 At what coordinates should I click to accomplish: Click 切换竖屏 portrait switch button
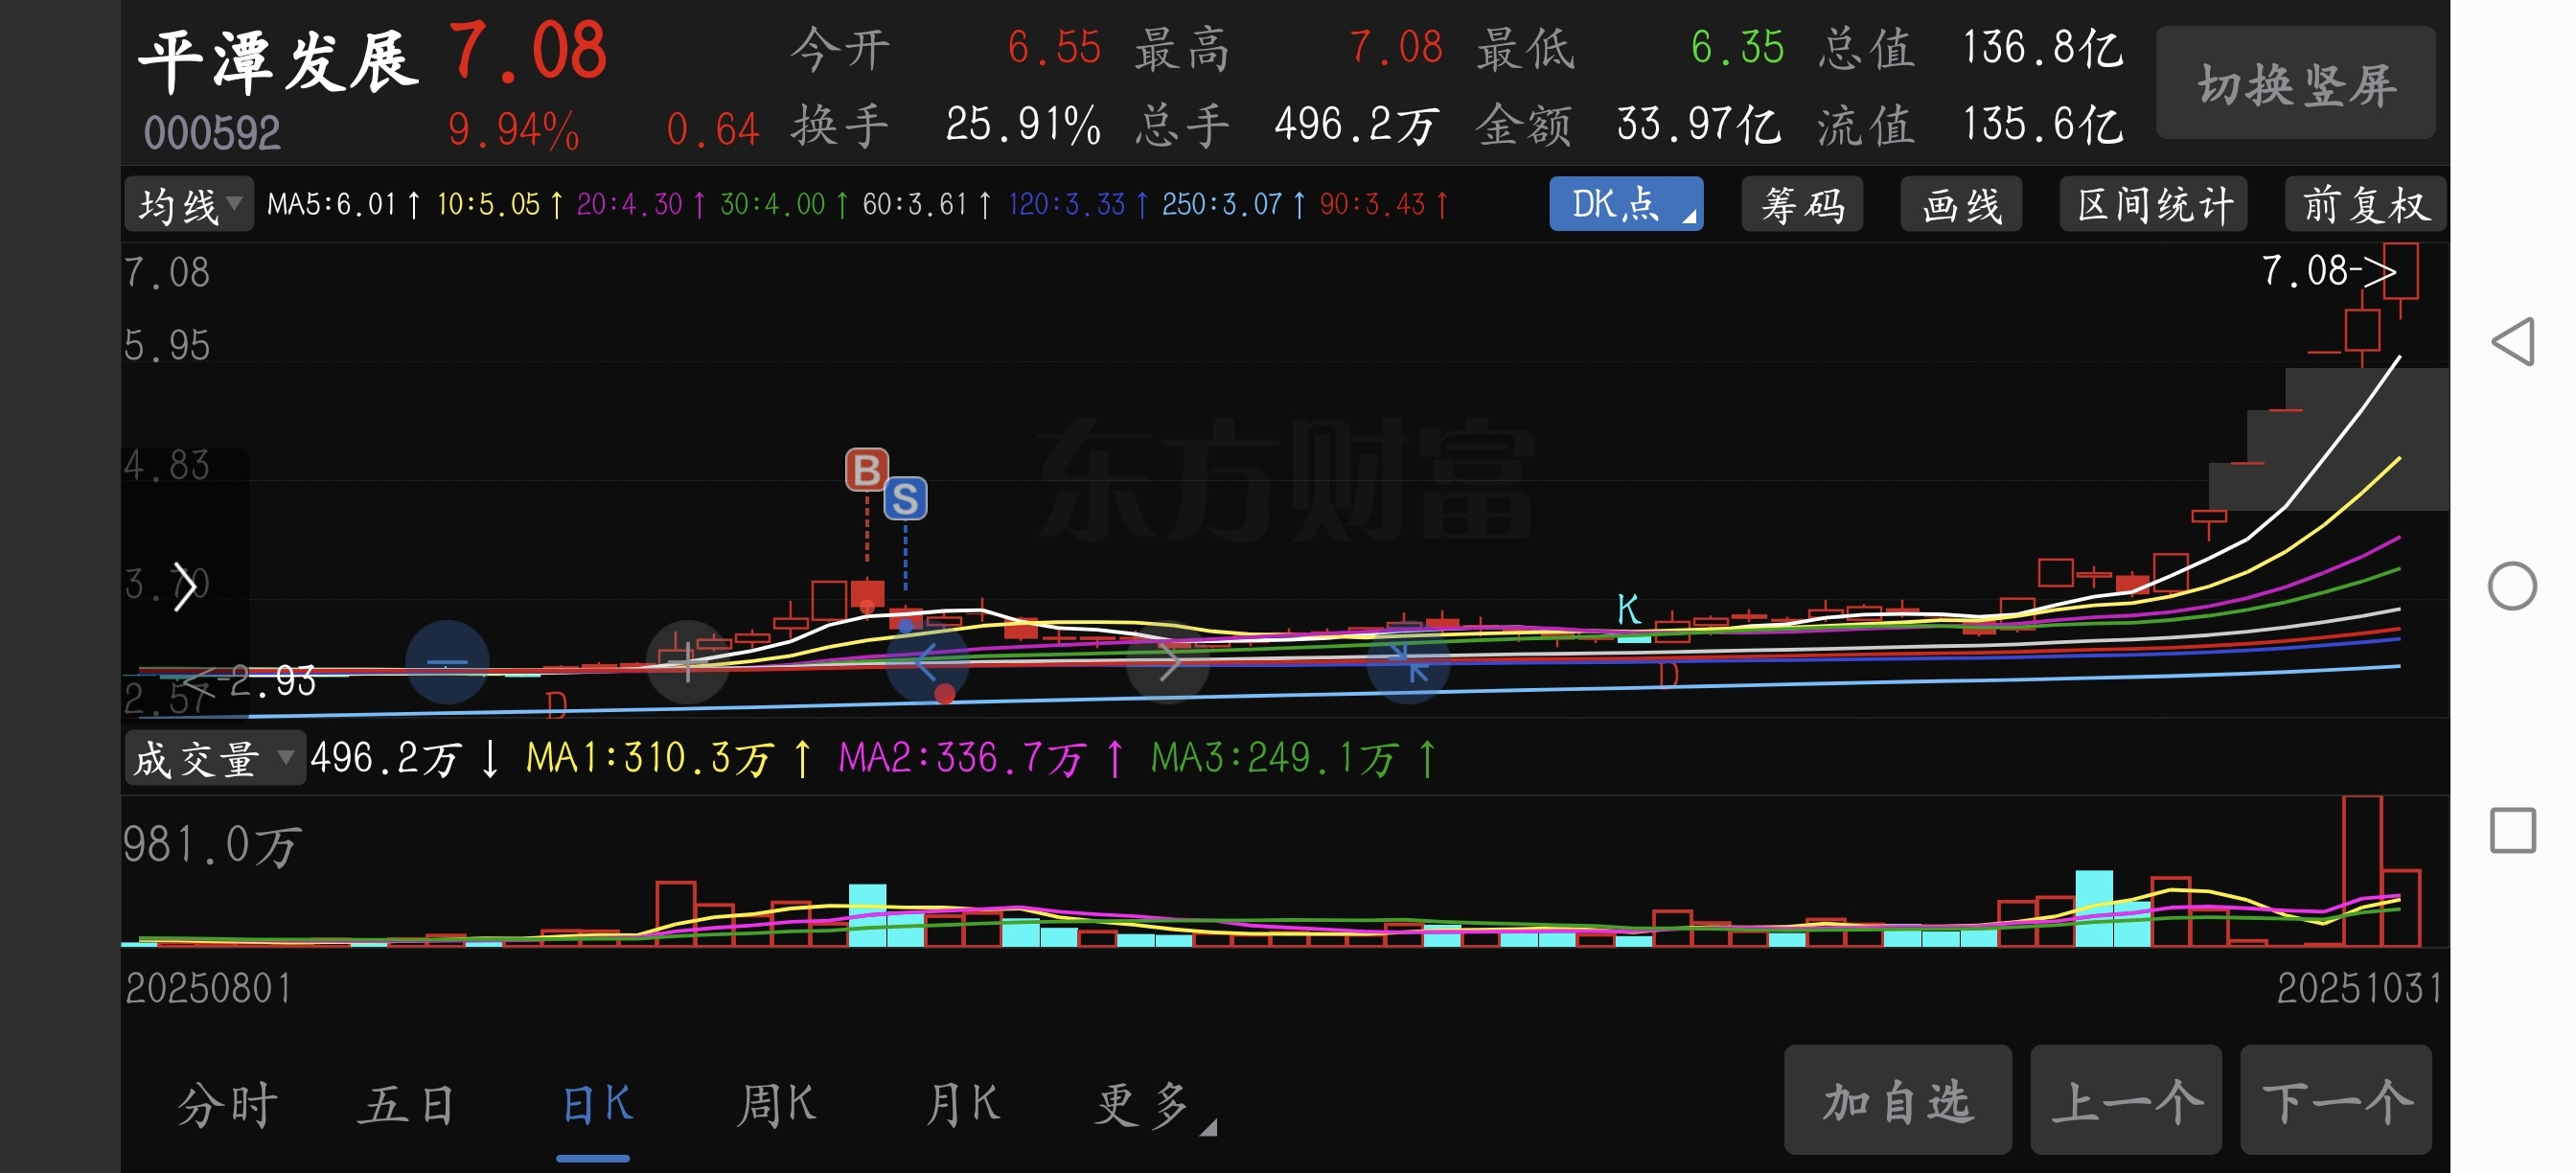pyautogui.click(x=2295, y=84)
